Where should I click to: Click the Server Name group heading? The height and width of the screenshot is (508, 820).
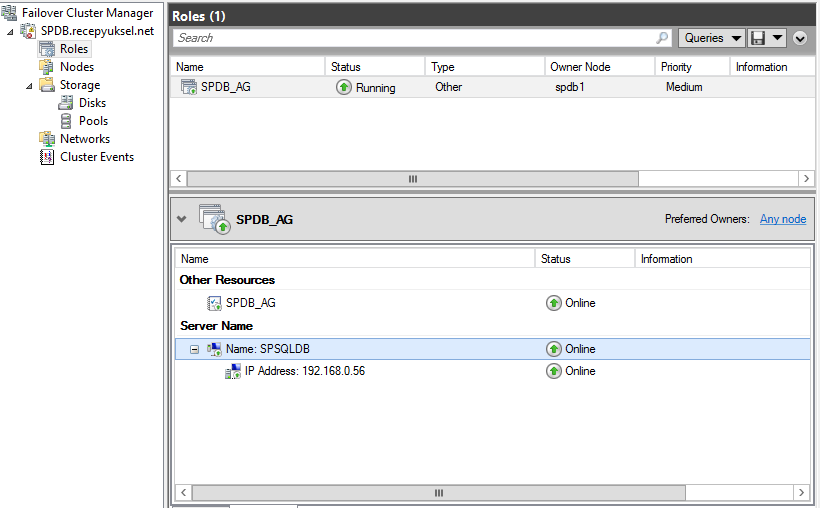click(x=217, y=326)
